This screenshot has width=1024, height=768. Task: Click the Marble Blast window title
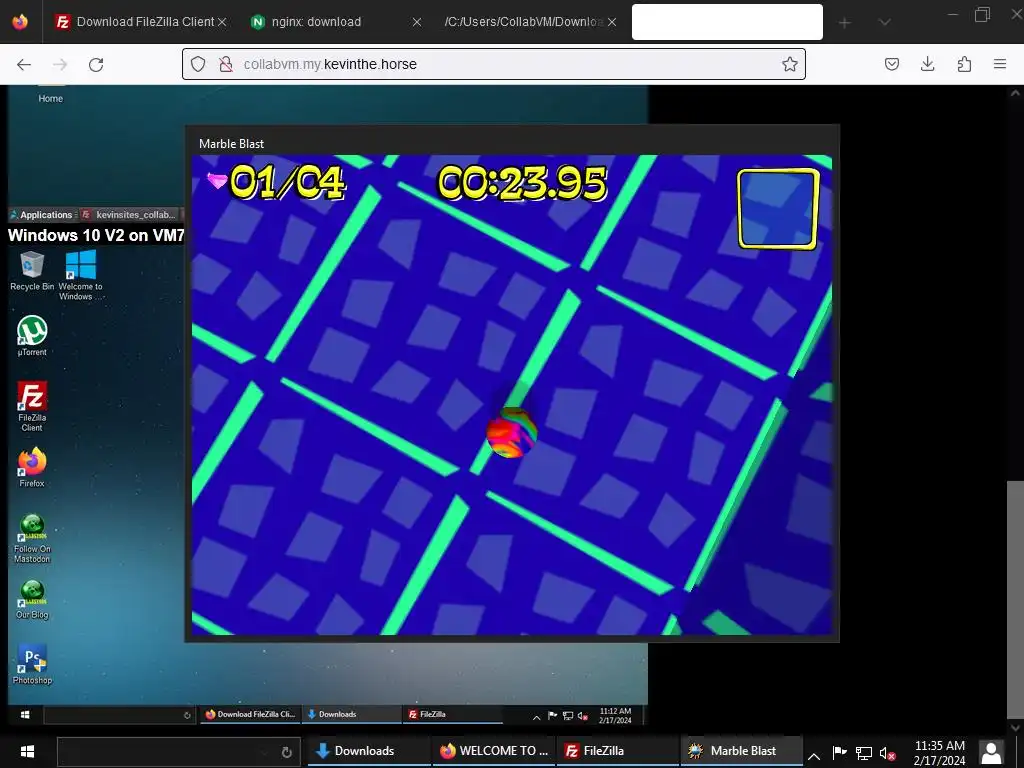coord(231,144)
